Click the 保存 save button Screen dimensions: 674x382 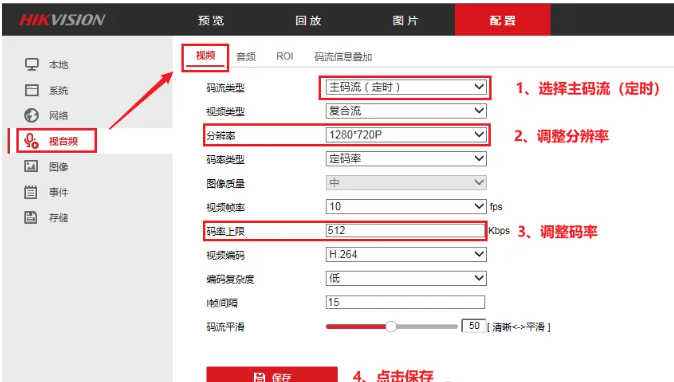[x=272, y=375]
